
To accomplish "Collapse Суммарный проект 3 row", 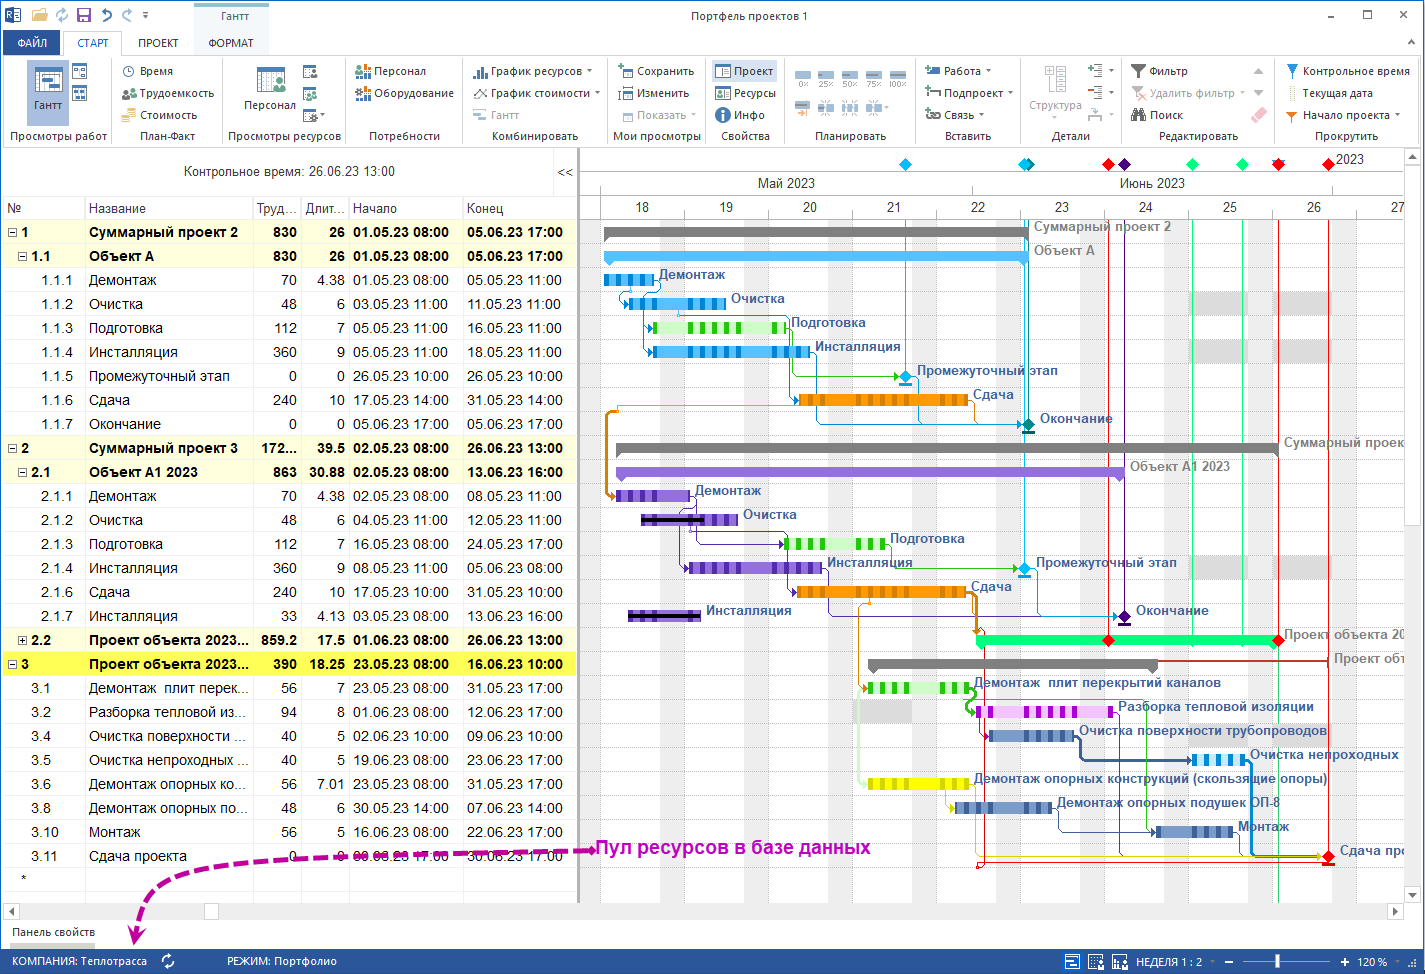I will point(13,448).
